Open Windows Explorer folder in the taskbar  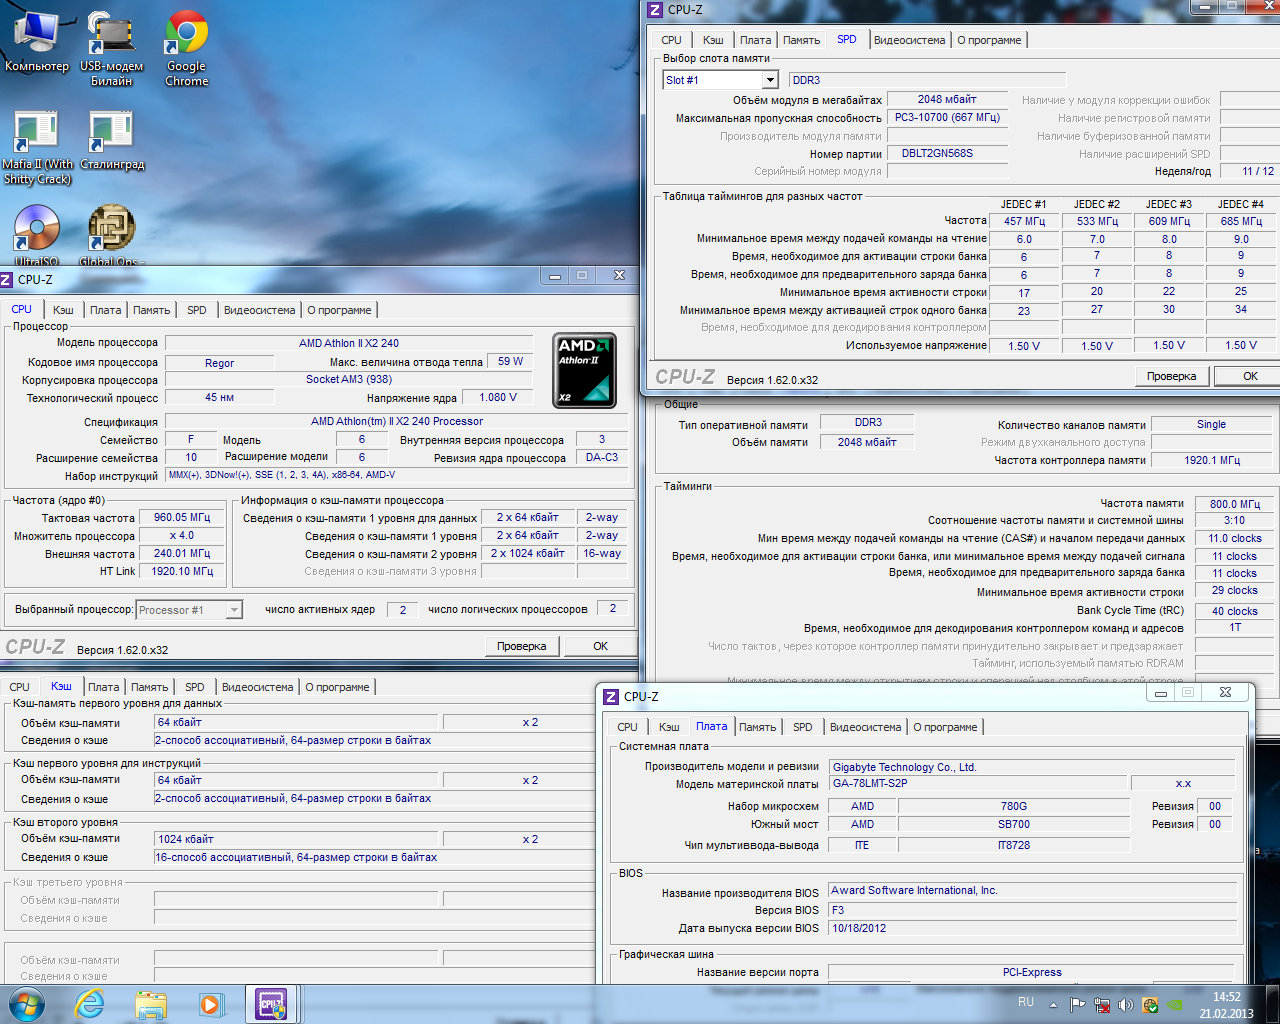(151, 1003)
